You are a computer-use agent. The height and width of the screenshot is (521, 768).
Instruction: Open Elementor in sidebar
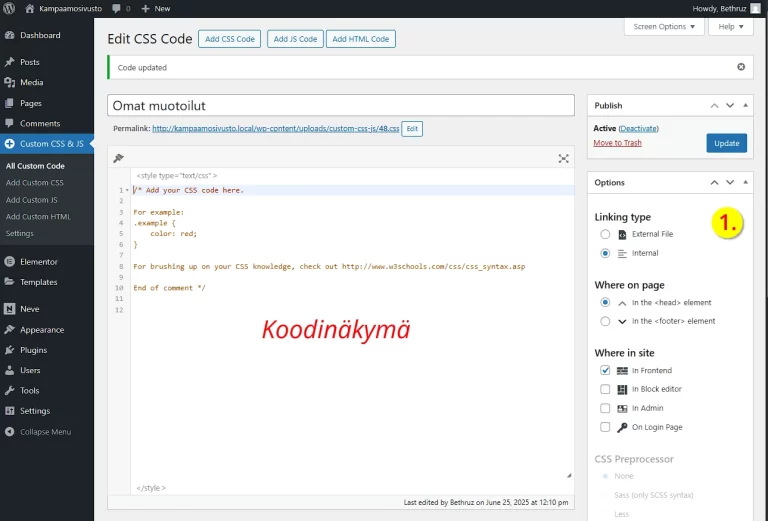(x=38, y=261)
